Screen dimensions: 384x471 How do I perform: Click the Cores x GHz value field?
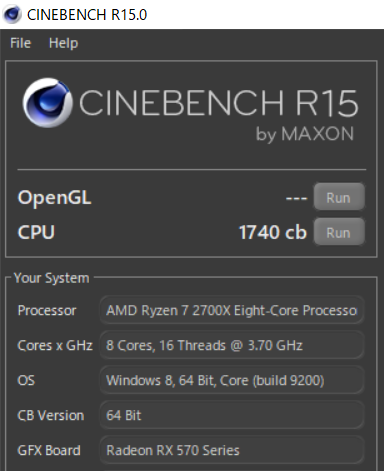coord(232,345)
